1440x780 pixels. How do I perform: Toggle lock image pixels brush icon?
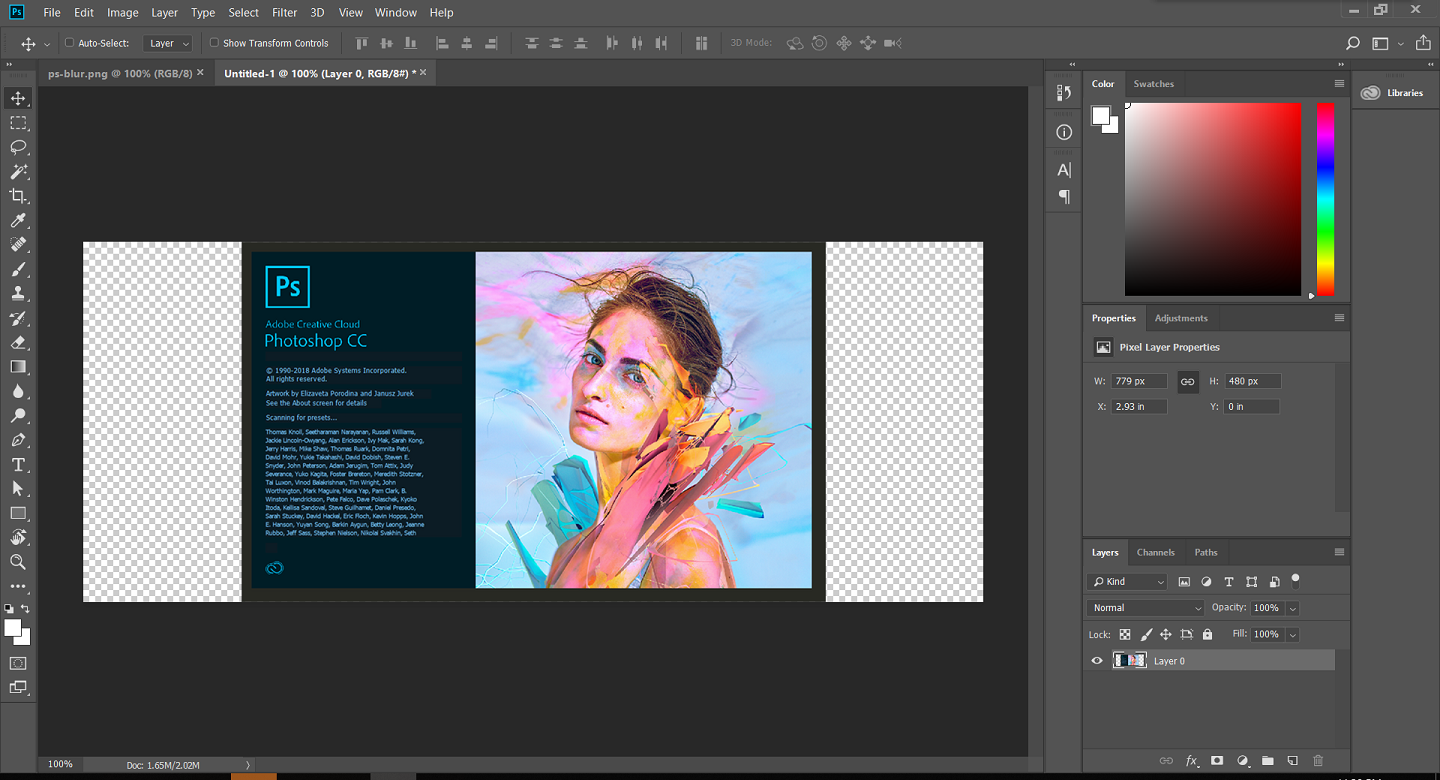click(1146, 634)
